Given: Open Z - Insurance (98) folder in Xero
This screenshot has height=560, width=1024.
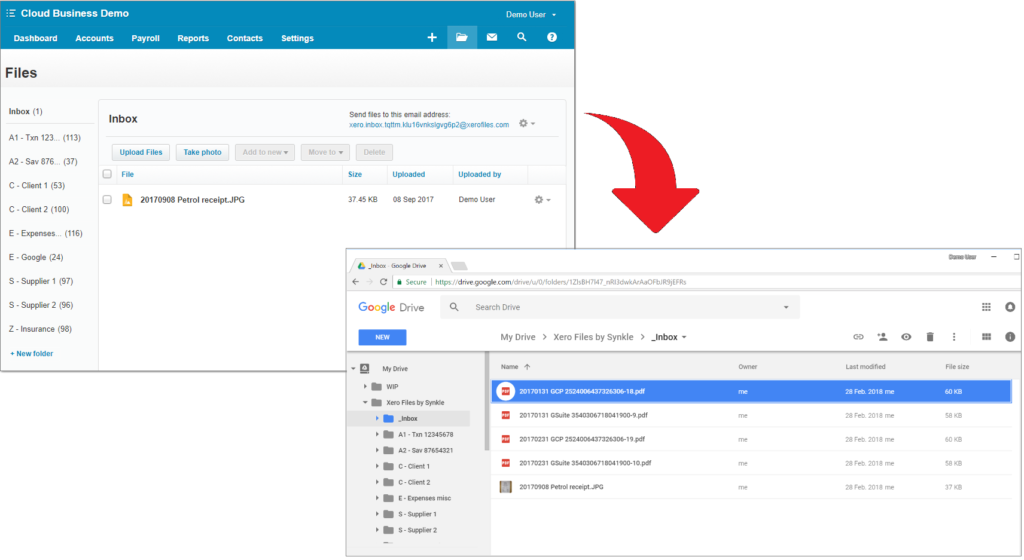Looking at the screenshot, I should point(40,329).
